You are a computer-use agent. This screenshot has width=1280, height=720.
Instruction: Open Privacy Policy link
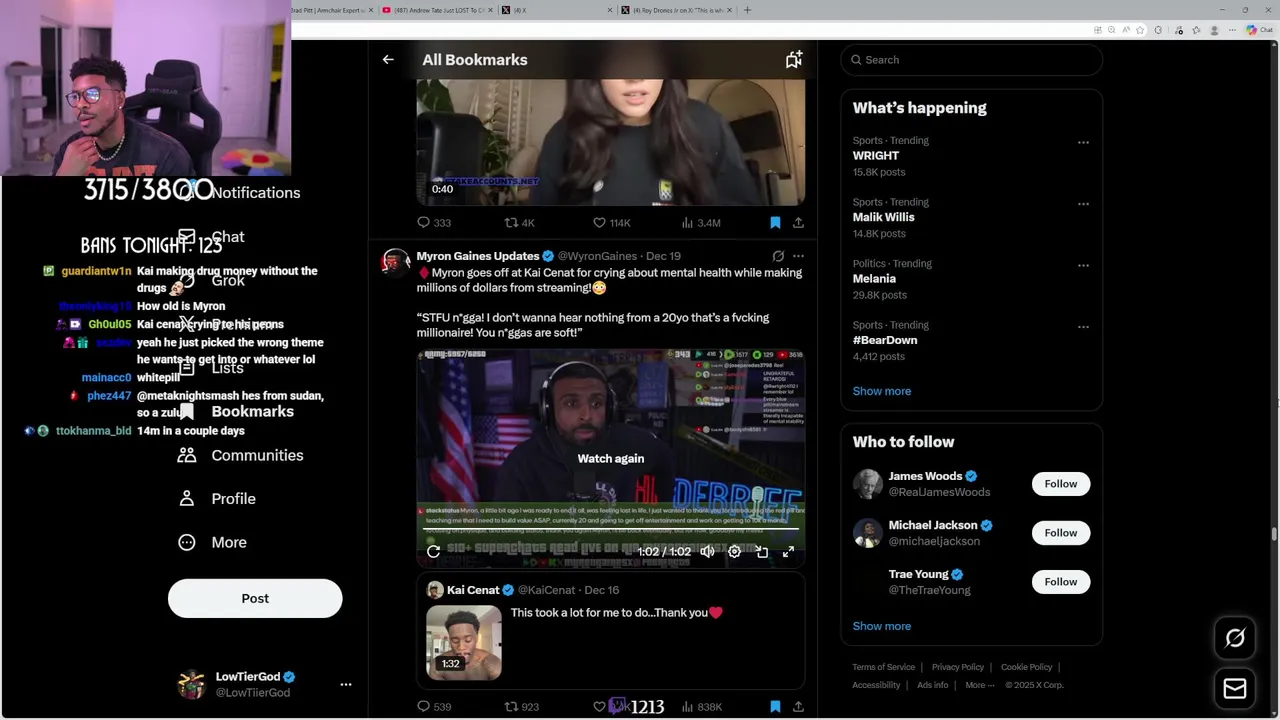[958, 667]
